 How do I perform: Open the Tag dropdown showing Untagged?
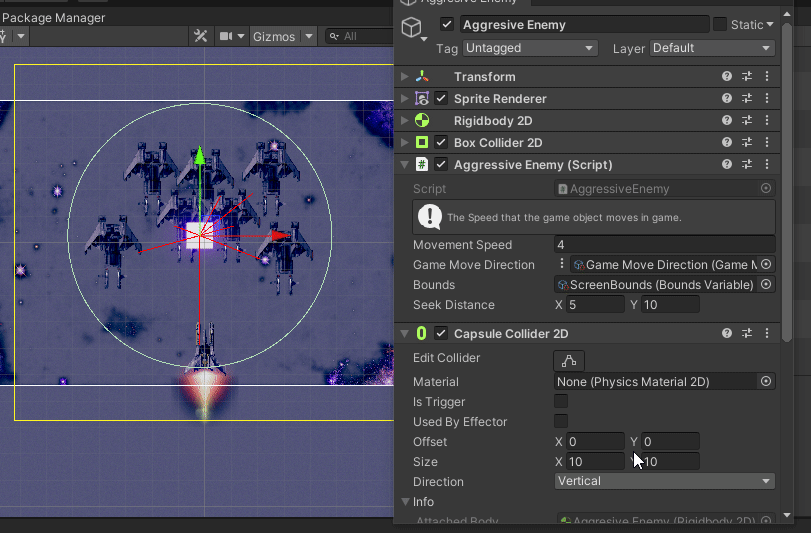530,48
